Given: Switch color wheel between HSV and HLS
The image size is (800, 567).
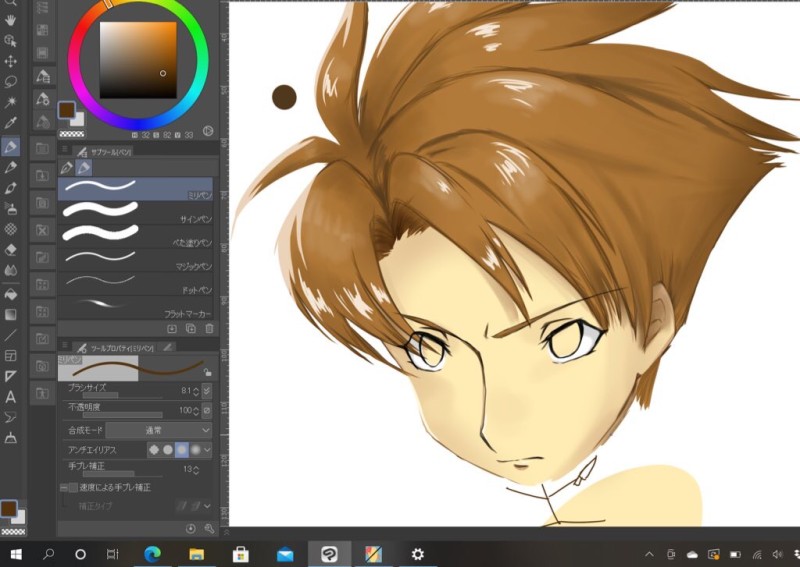Looking at the screenshot, I should pos(208,131).
